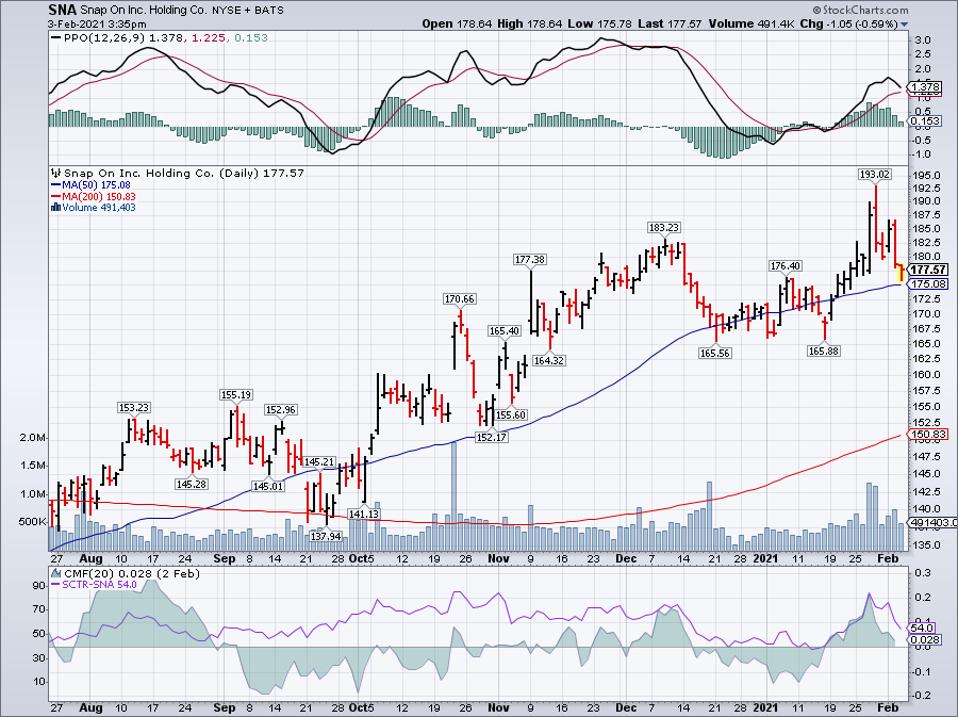Click the 141.13 low price label

(x=364, y=515)
